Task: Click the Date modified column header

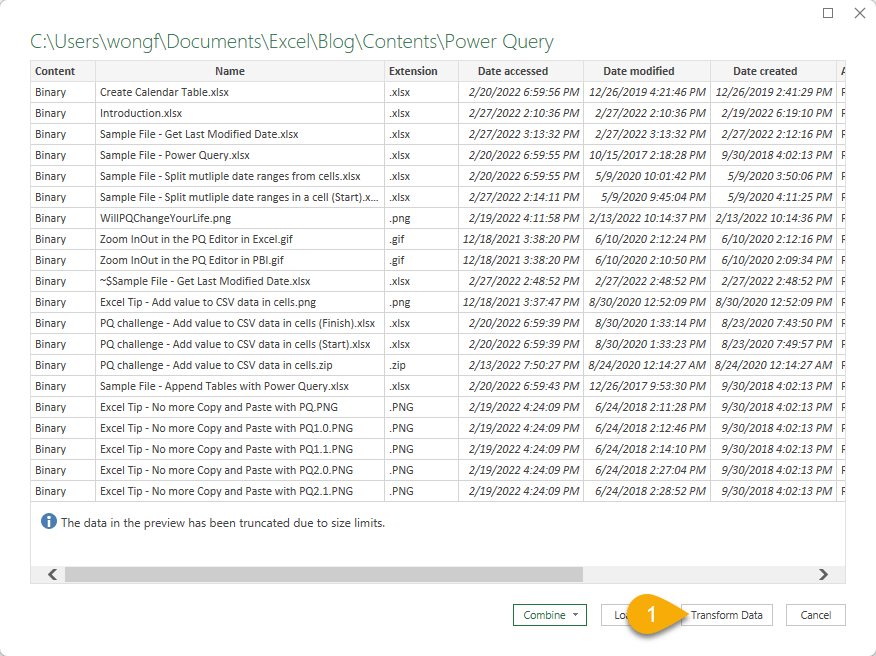Action: coord(638,71)
